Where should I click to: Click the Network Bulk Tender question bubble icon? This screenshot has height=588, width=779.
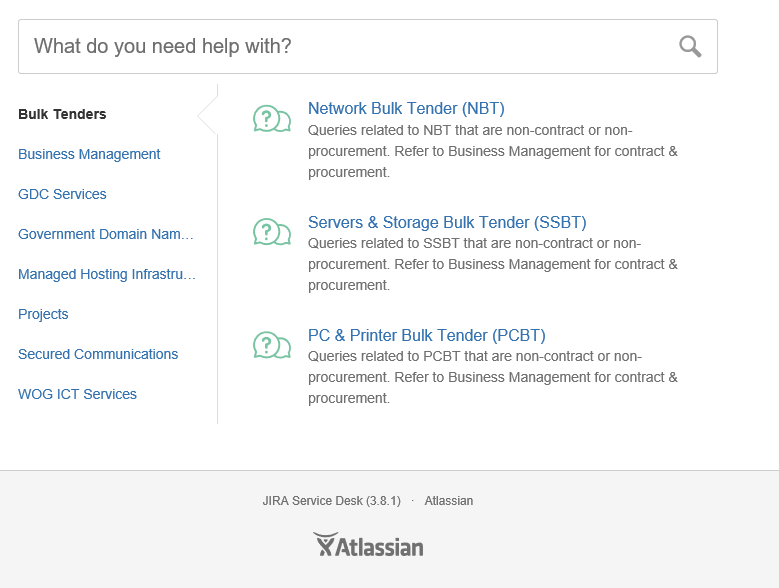[272, 119]
